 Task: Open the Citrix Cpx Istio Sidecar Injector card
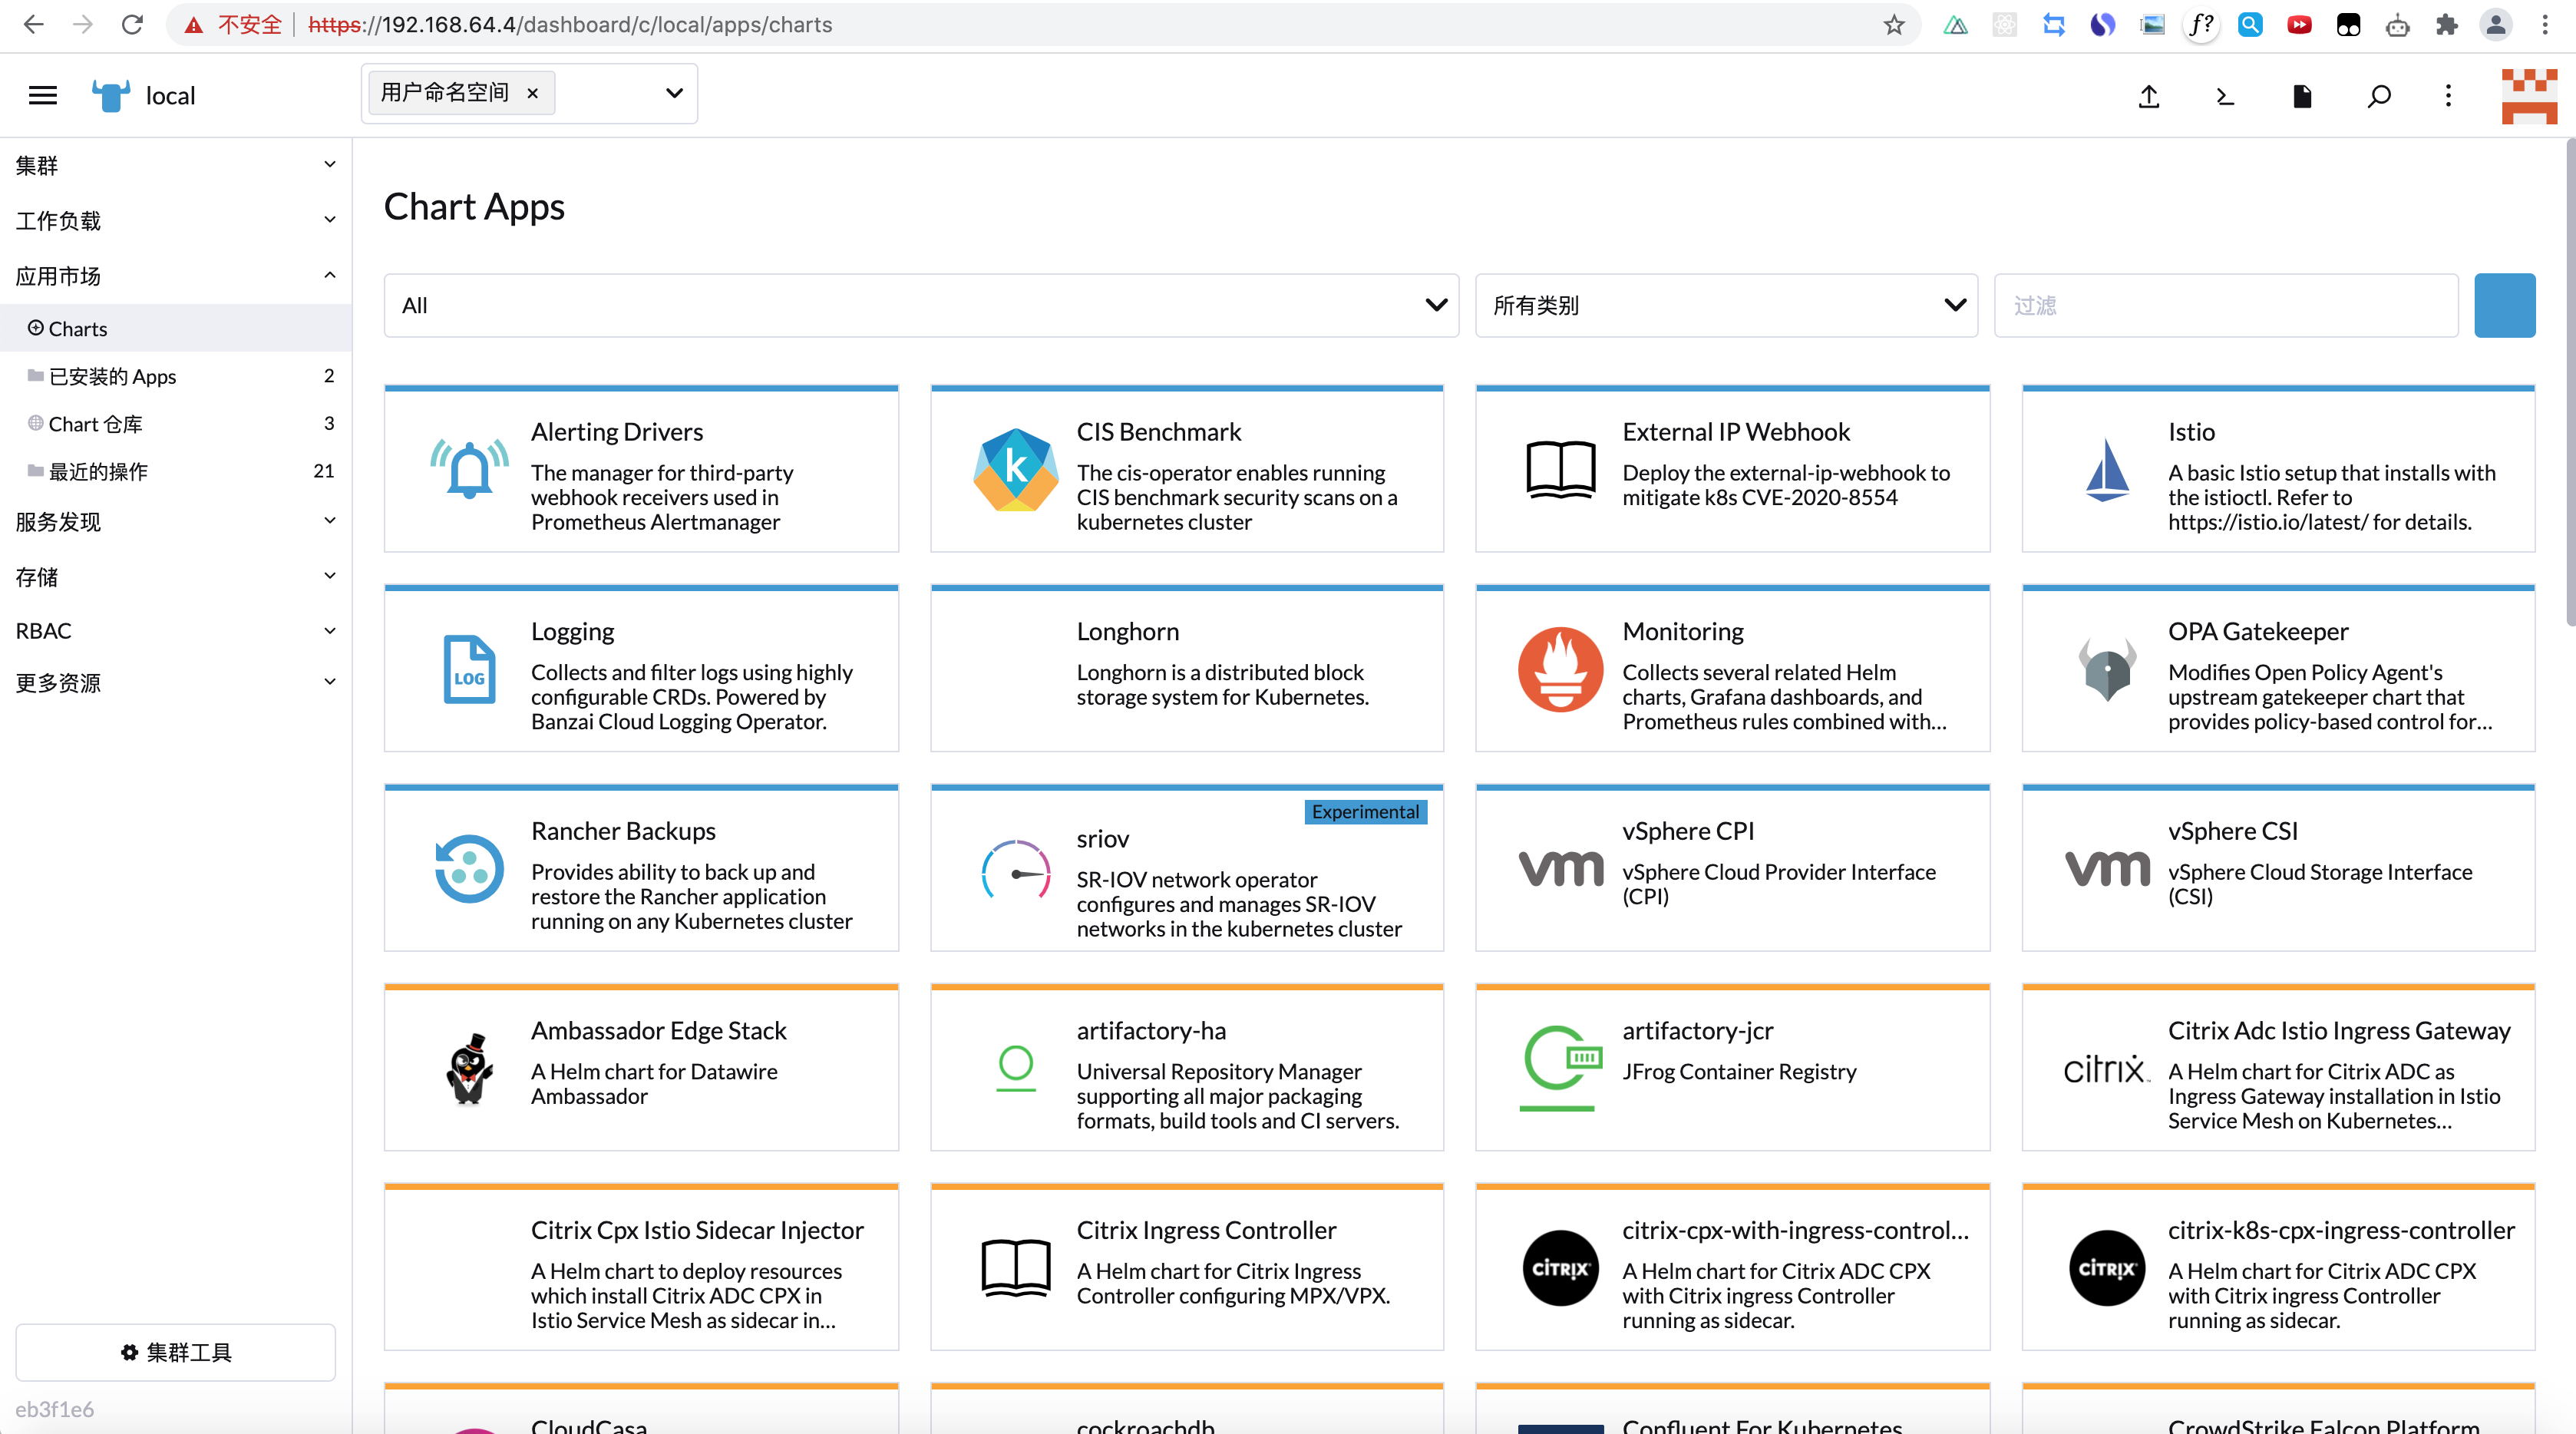pyautogui.click(x=641, y=1267)
